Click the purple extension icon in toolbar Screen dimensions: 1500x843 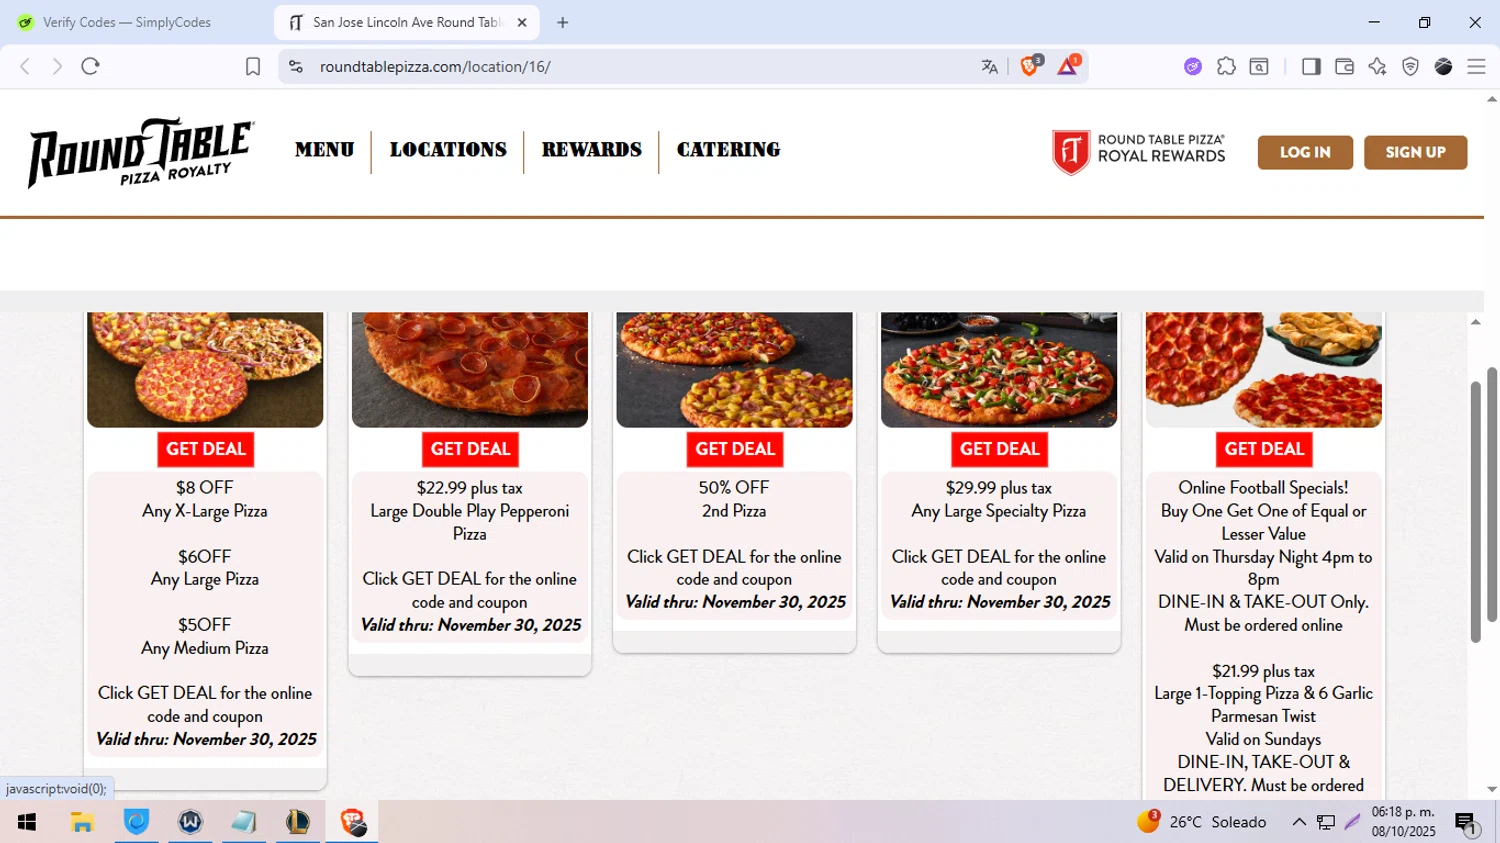pyautogui.click(x=1193, y=67)
